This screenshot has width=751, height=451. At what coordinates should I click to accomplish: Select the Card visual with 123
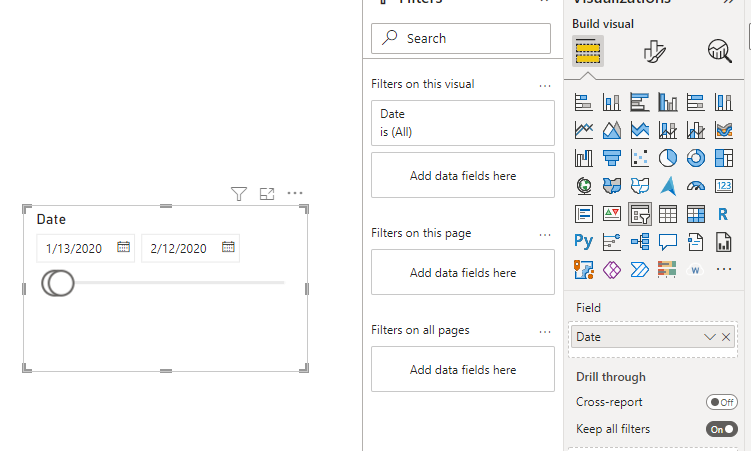point(724,186)
